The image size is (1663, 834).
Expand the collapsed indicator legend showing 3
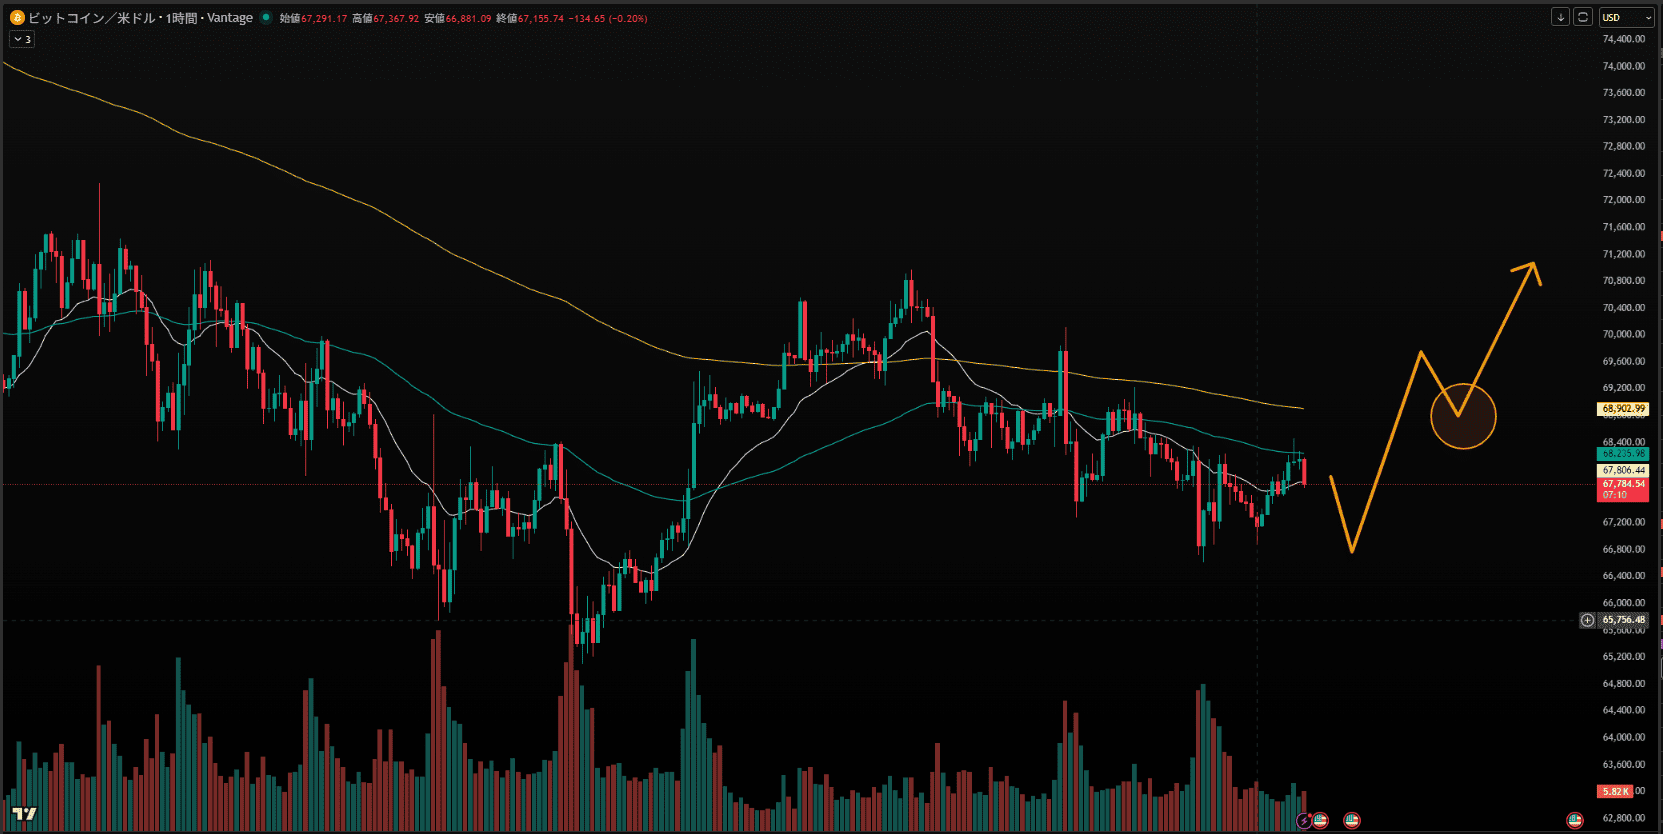[22, 39]
